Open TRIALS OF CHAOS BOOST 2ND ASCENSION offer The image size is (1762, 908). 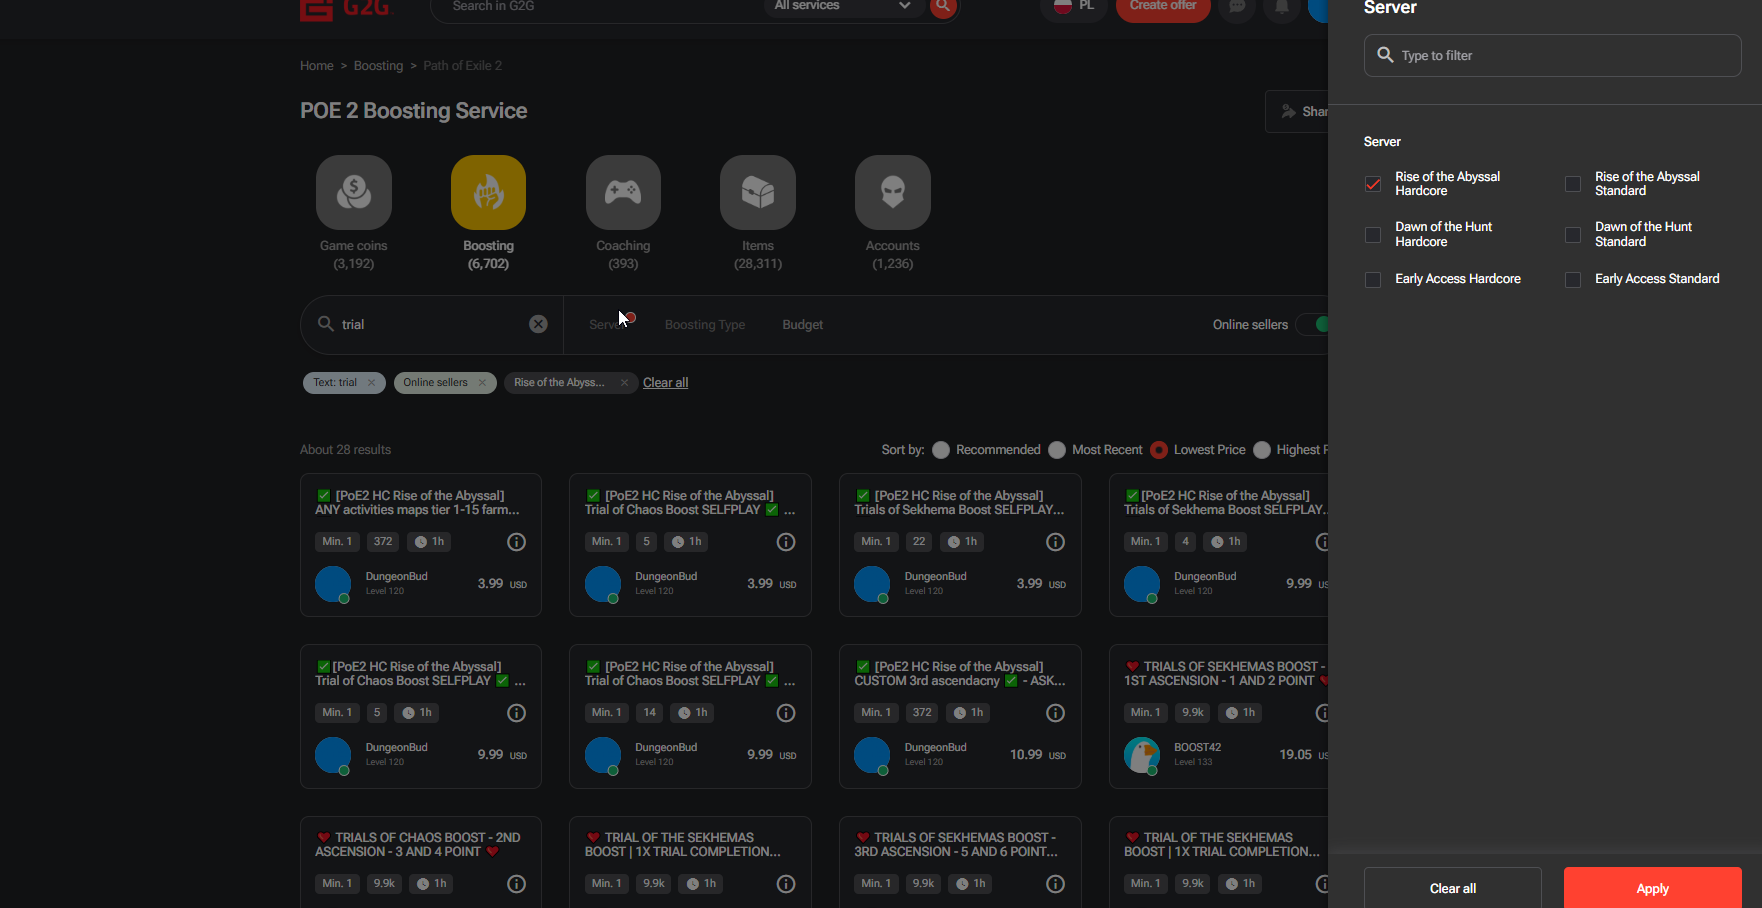420,862
